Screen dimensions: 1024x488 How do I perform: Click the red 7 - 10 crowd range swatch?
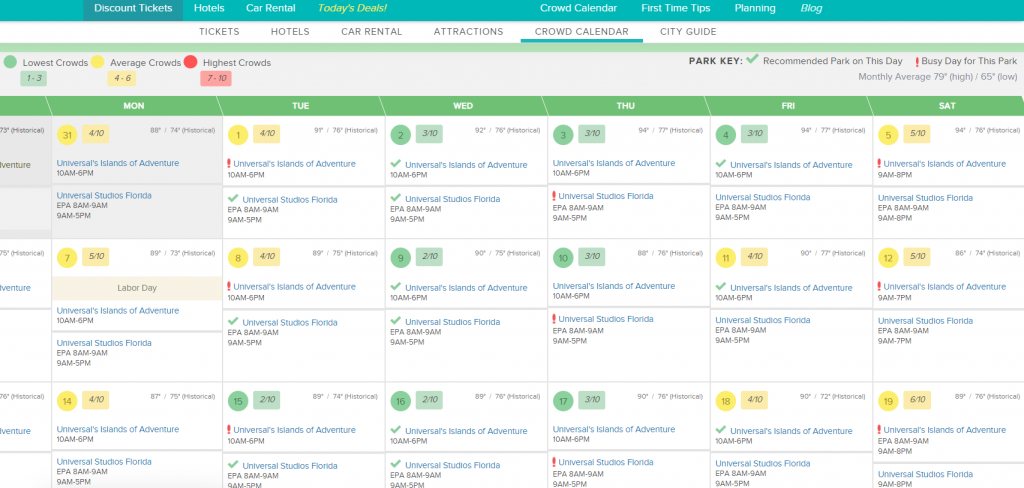(215, 78)
